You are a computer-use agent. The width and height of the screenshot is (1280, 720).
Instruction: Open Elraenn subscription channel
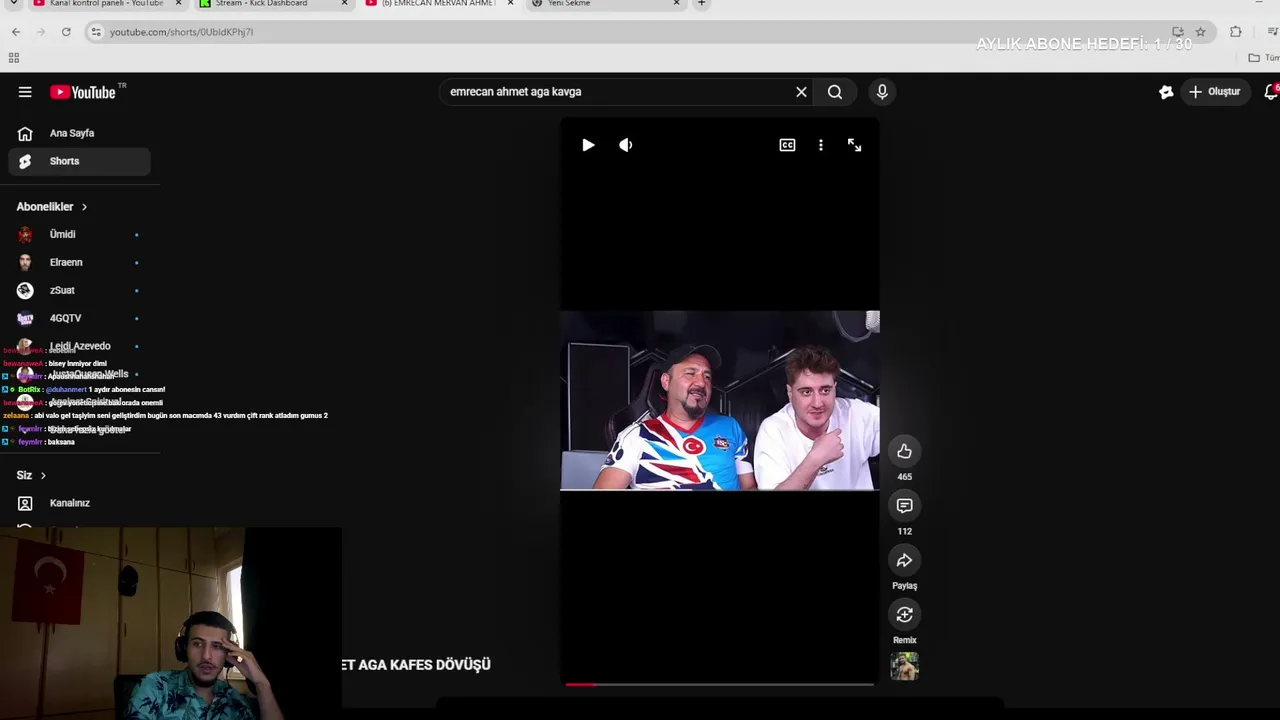80,262
